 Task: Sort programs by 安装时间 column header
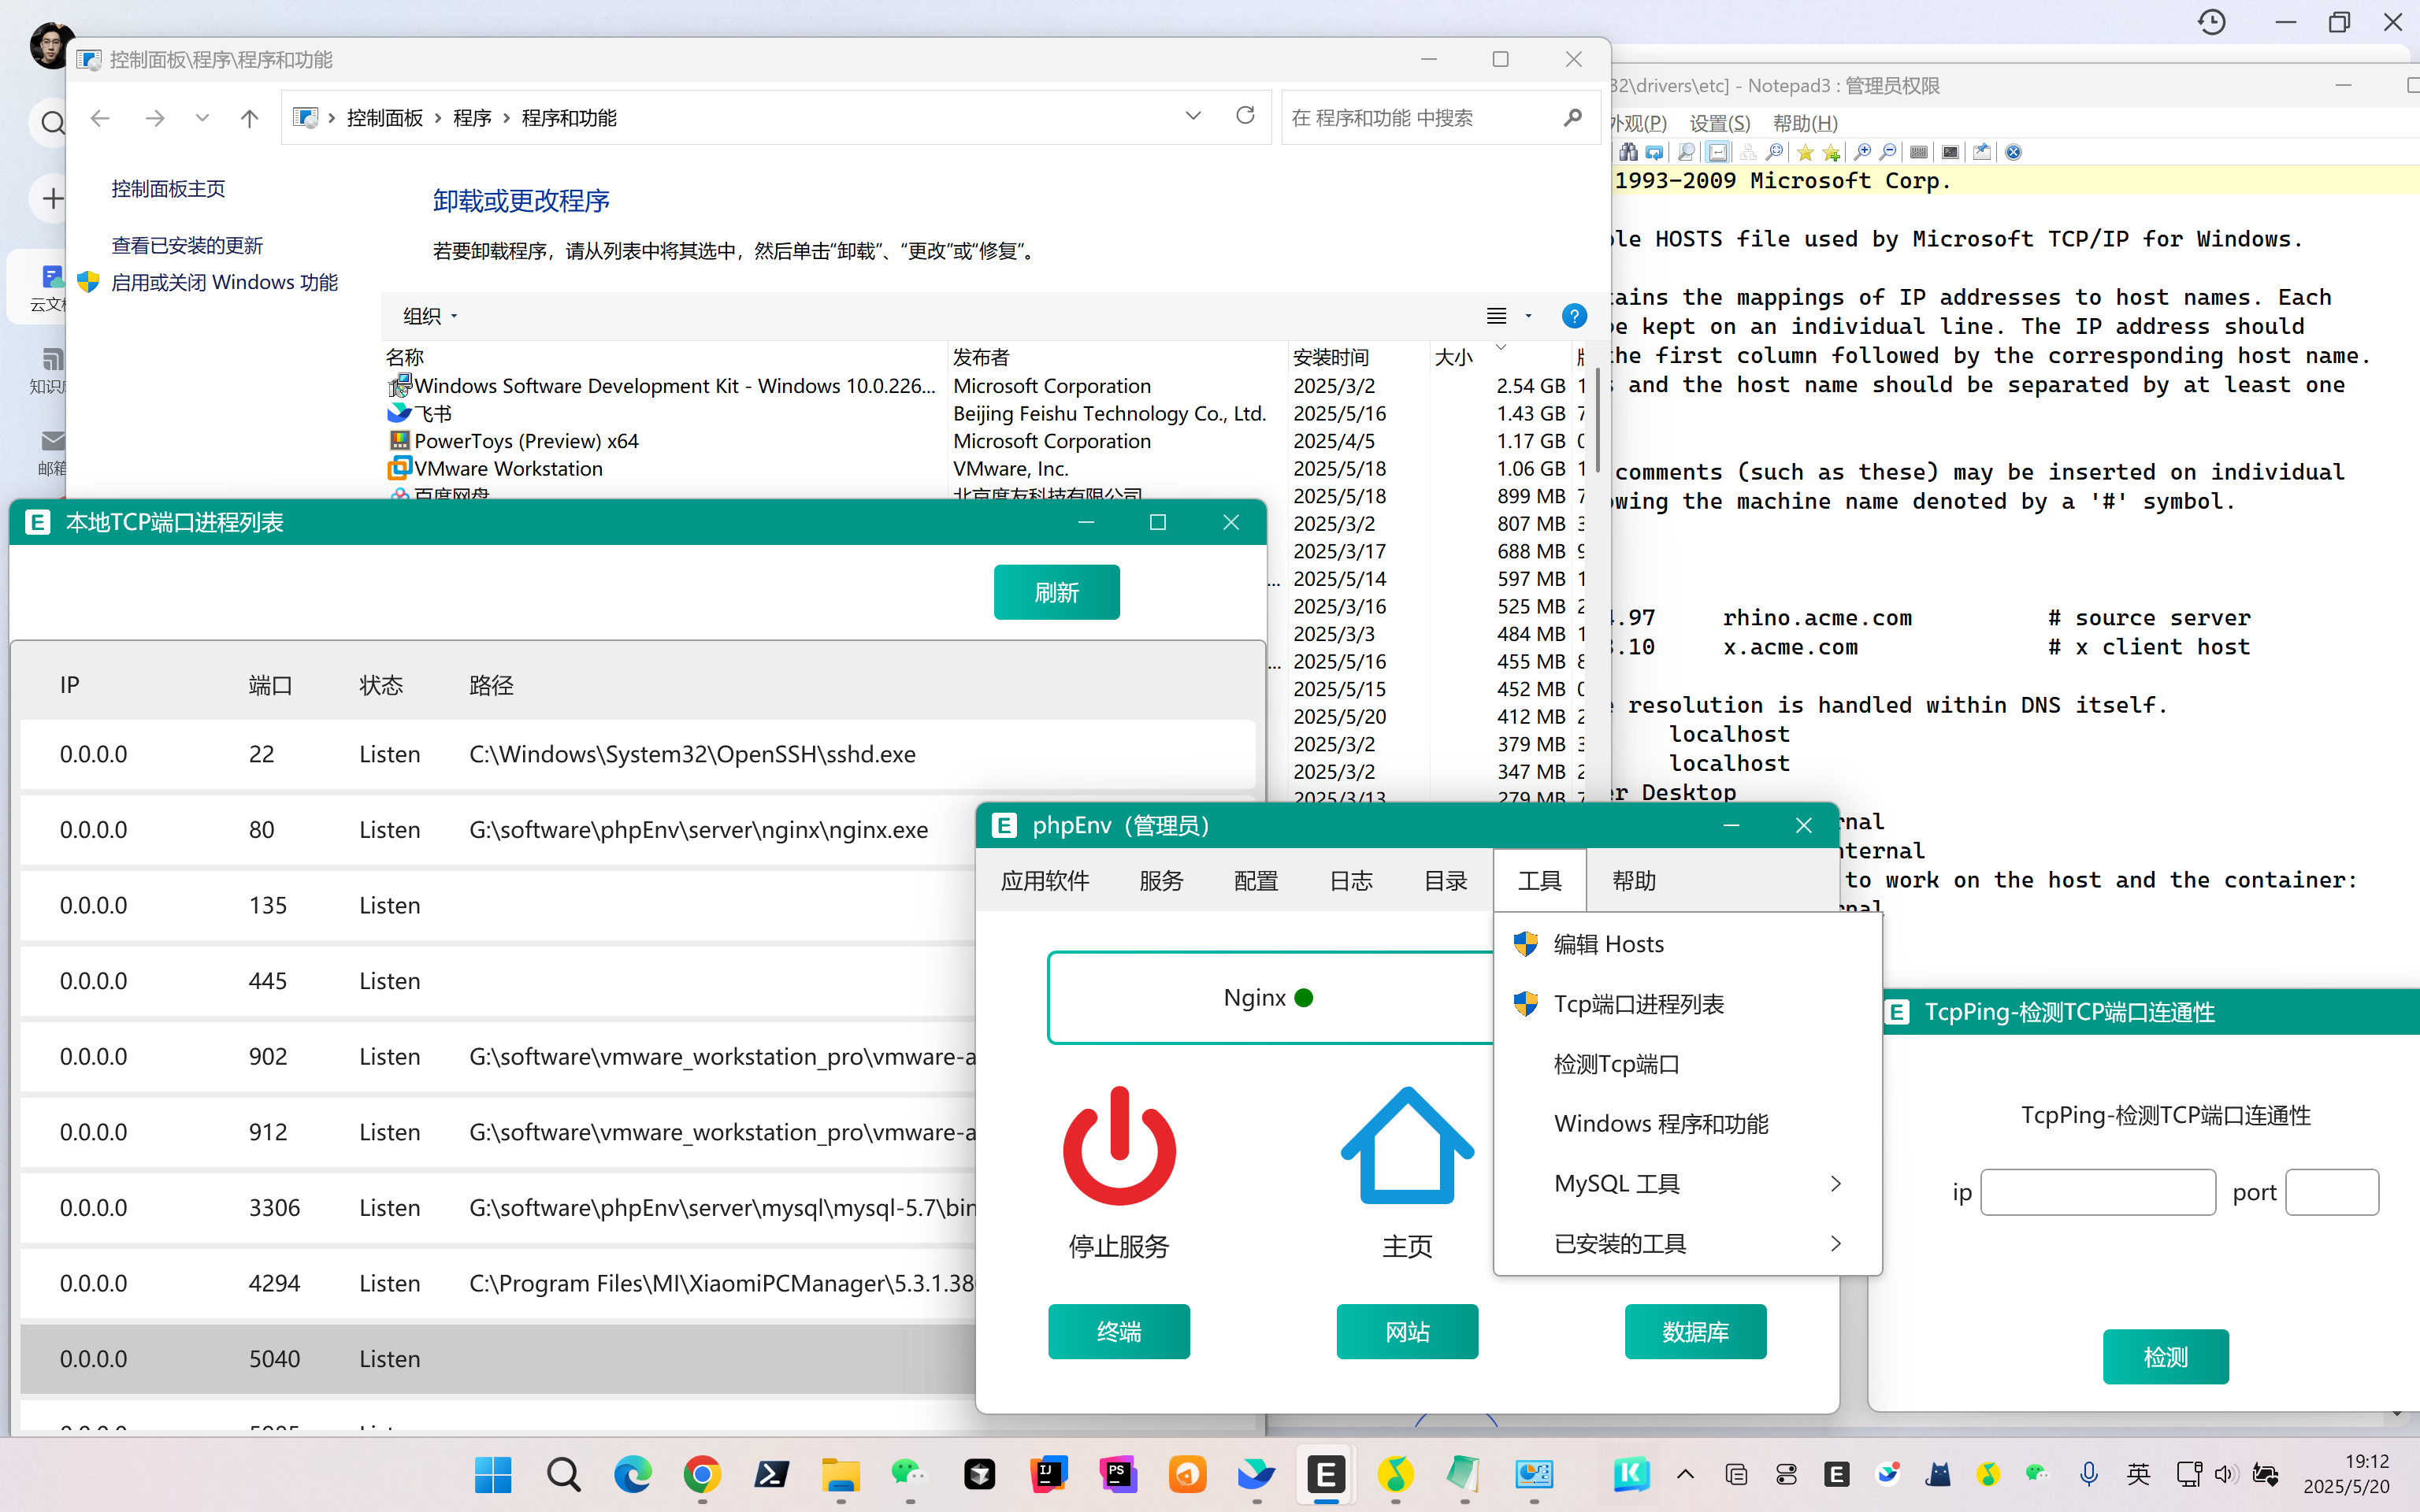tap(1330, 357)
